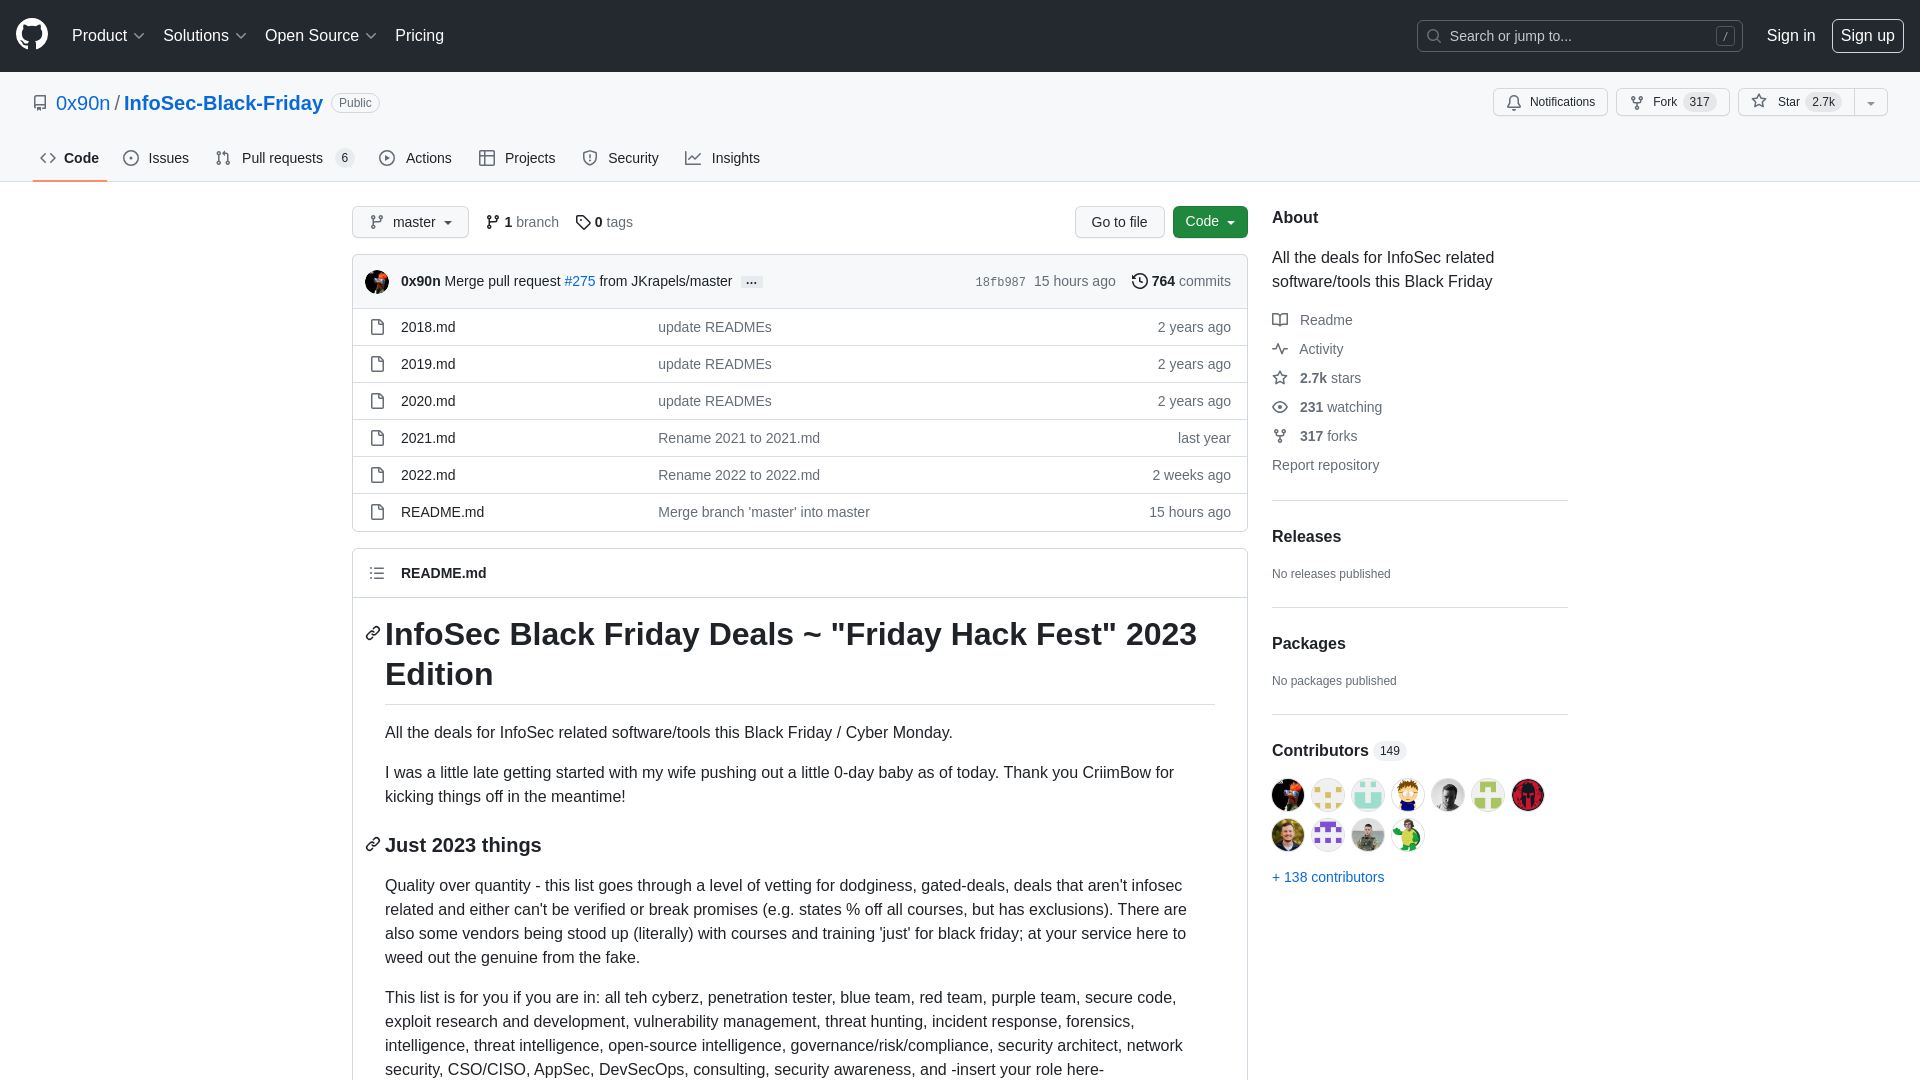Click the Search or jump to input field
Screen dimensions: 1920x1080
tap(1580, 36)
